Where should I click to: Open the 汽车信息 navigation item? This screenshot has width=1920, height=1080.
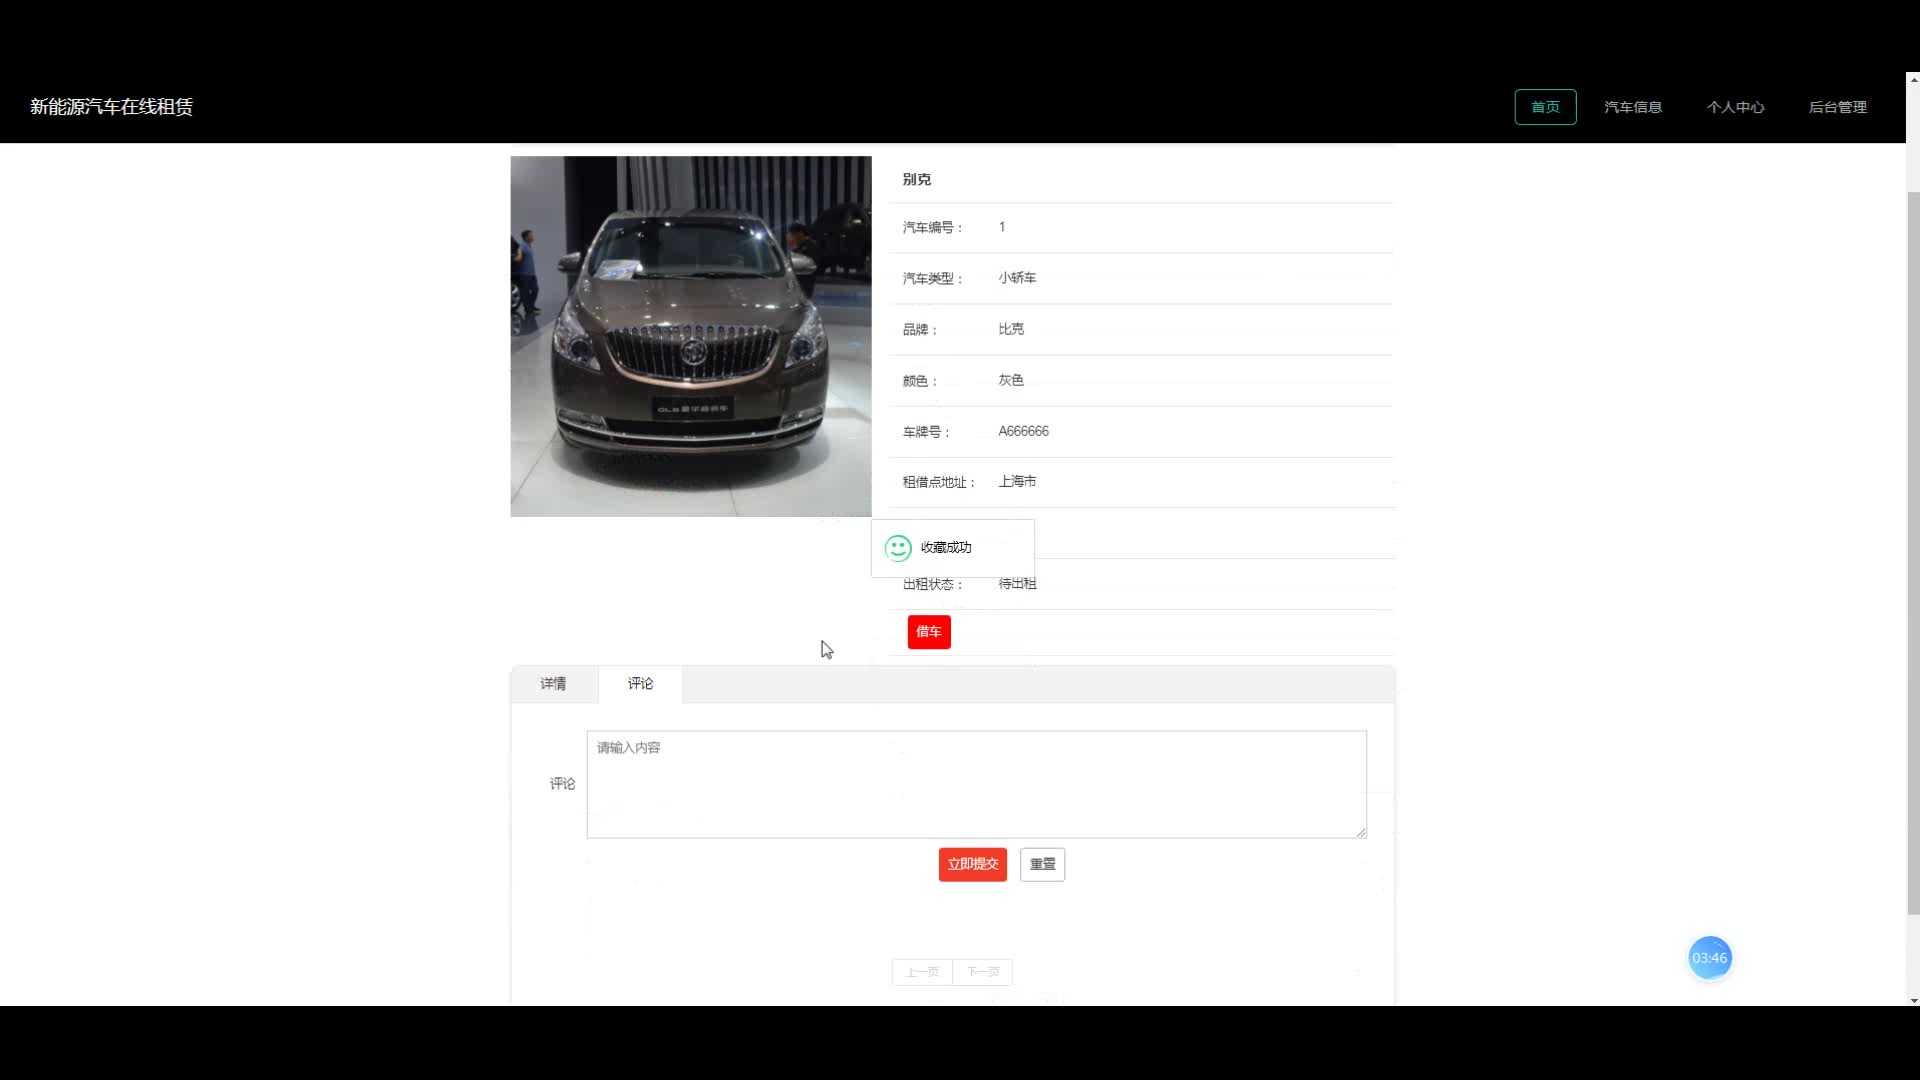pyautogui.click(x=1633, y=107)
